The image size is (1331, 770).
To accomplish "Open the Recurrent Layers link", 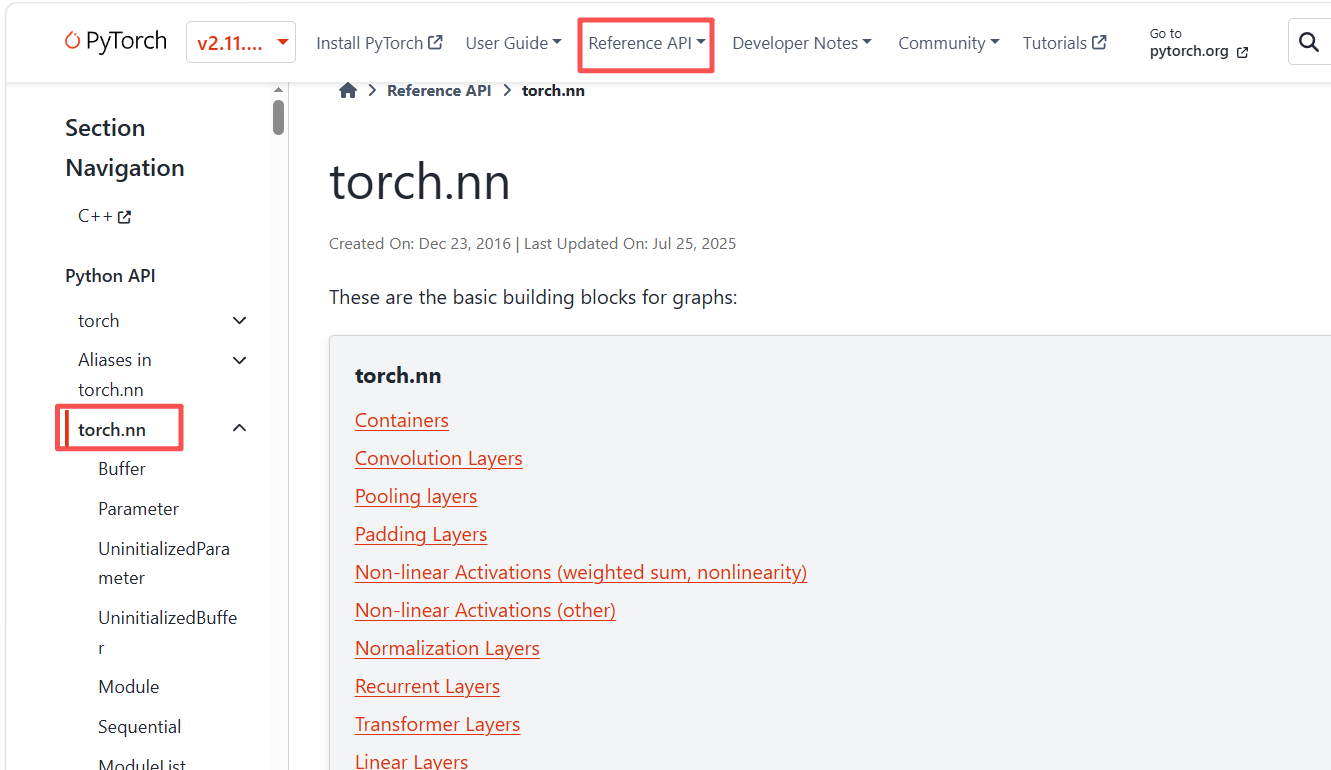I will pos(427,686).
